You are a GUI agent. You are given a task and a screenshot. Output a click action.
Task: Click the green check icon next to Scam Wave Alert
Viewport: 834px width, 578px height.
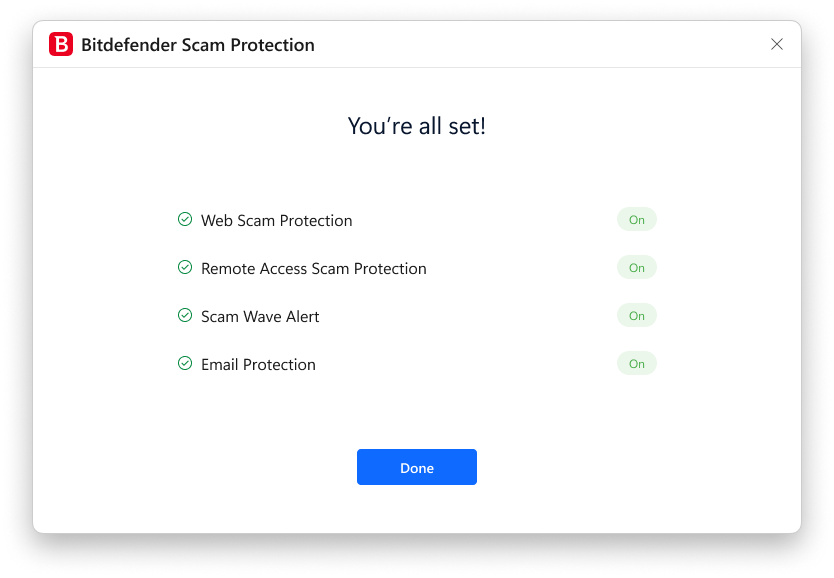tap(185, 315)
